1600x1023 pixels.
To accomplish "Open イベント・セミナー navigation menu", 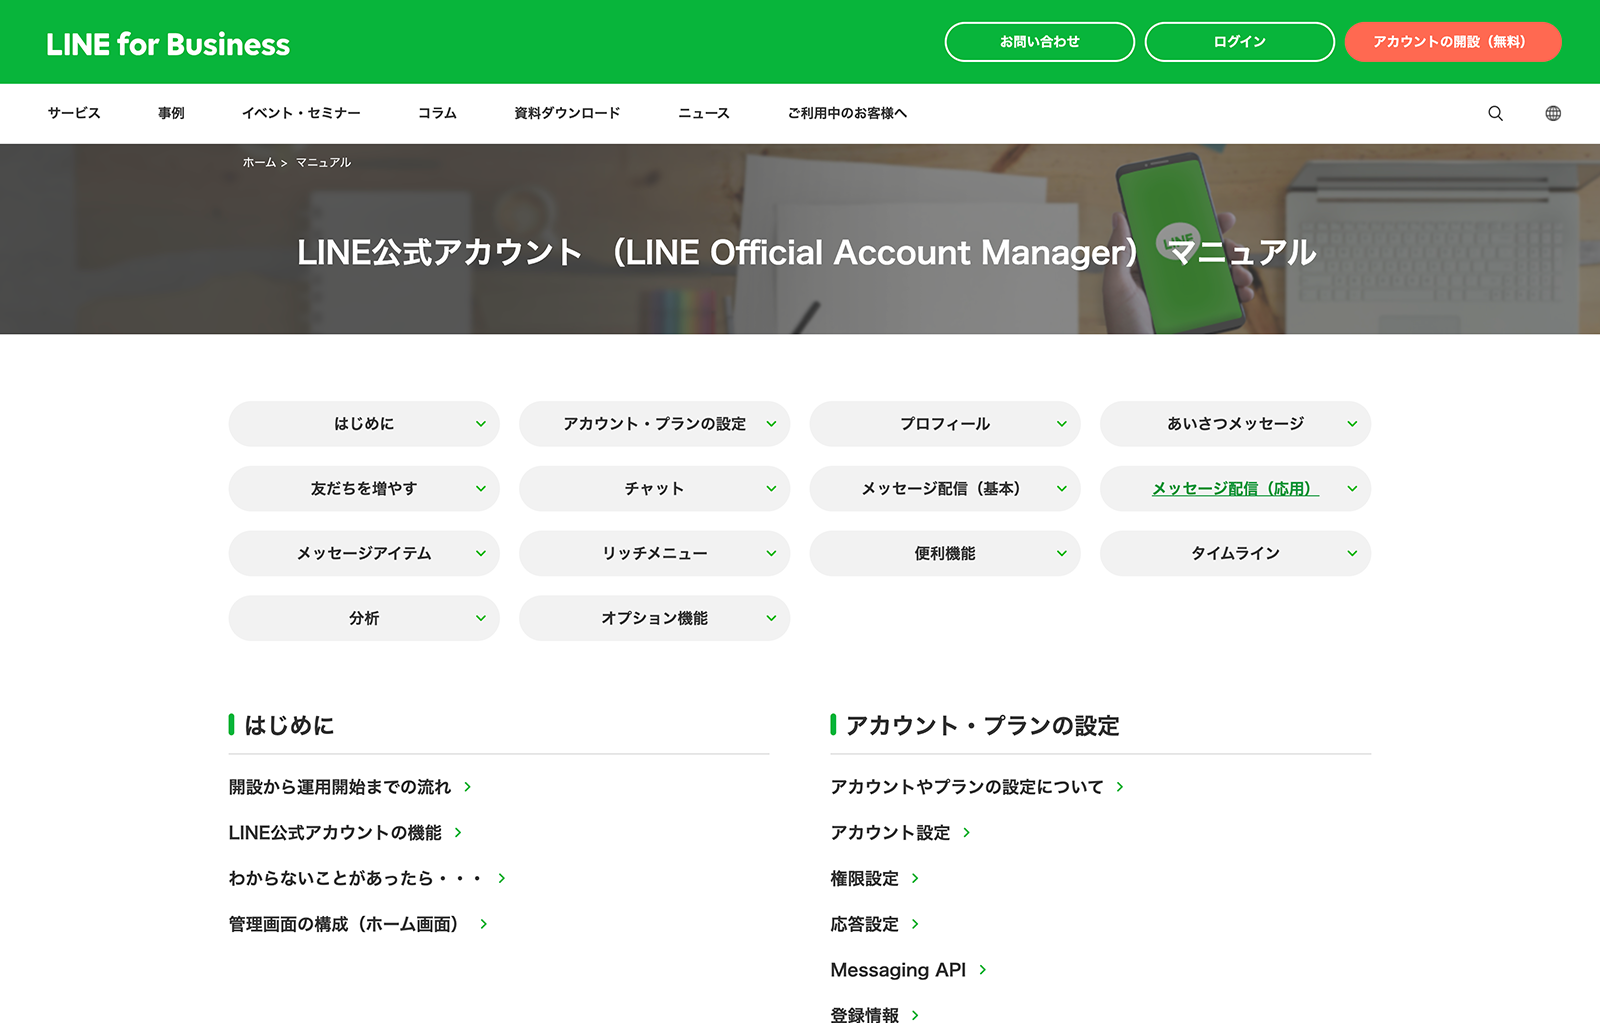I will pyautogui.click(x=301, y=113).
